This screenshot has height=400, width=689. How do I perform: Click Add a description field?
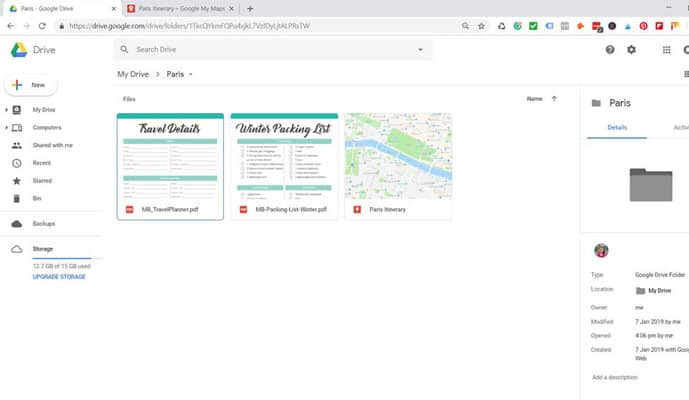click(614, 377)
